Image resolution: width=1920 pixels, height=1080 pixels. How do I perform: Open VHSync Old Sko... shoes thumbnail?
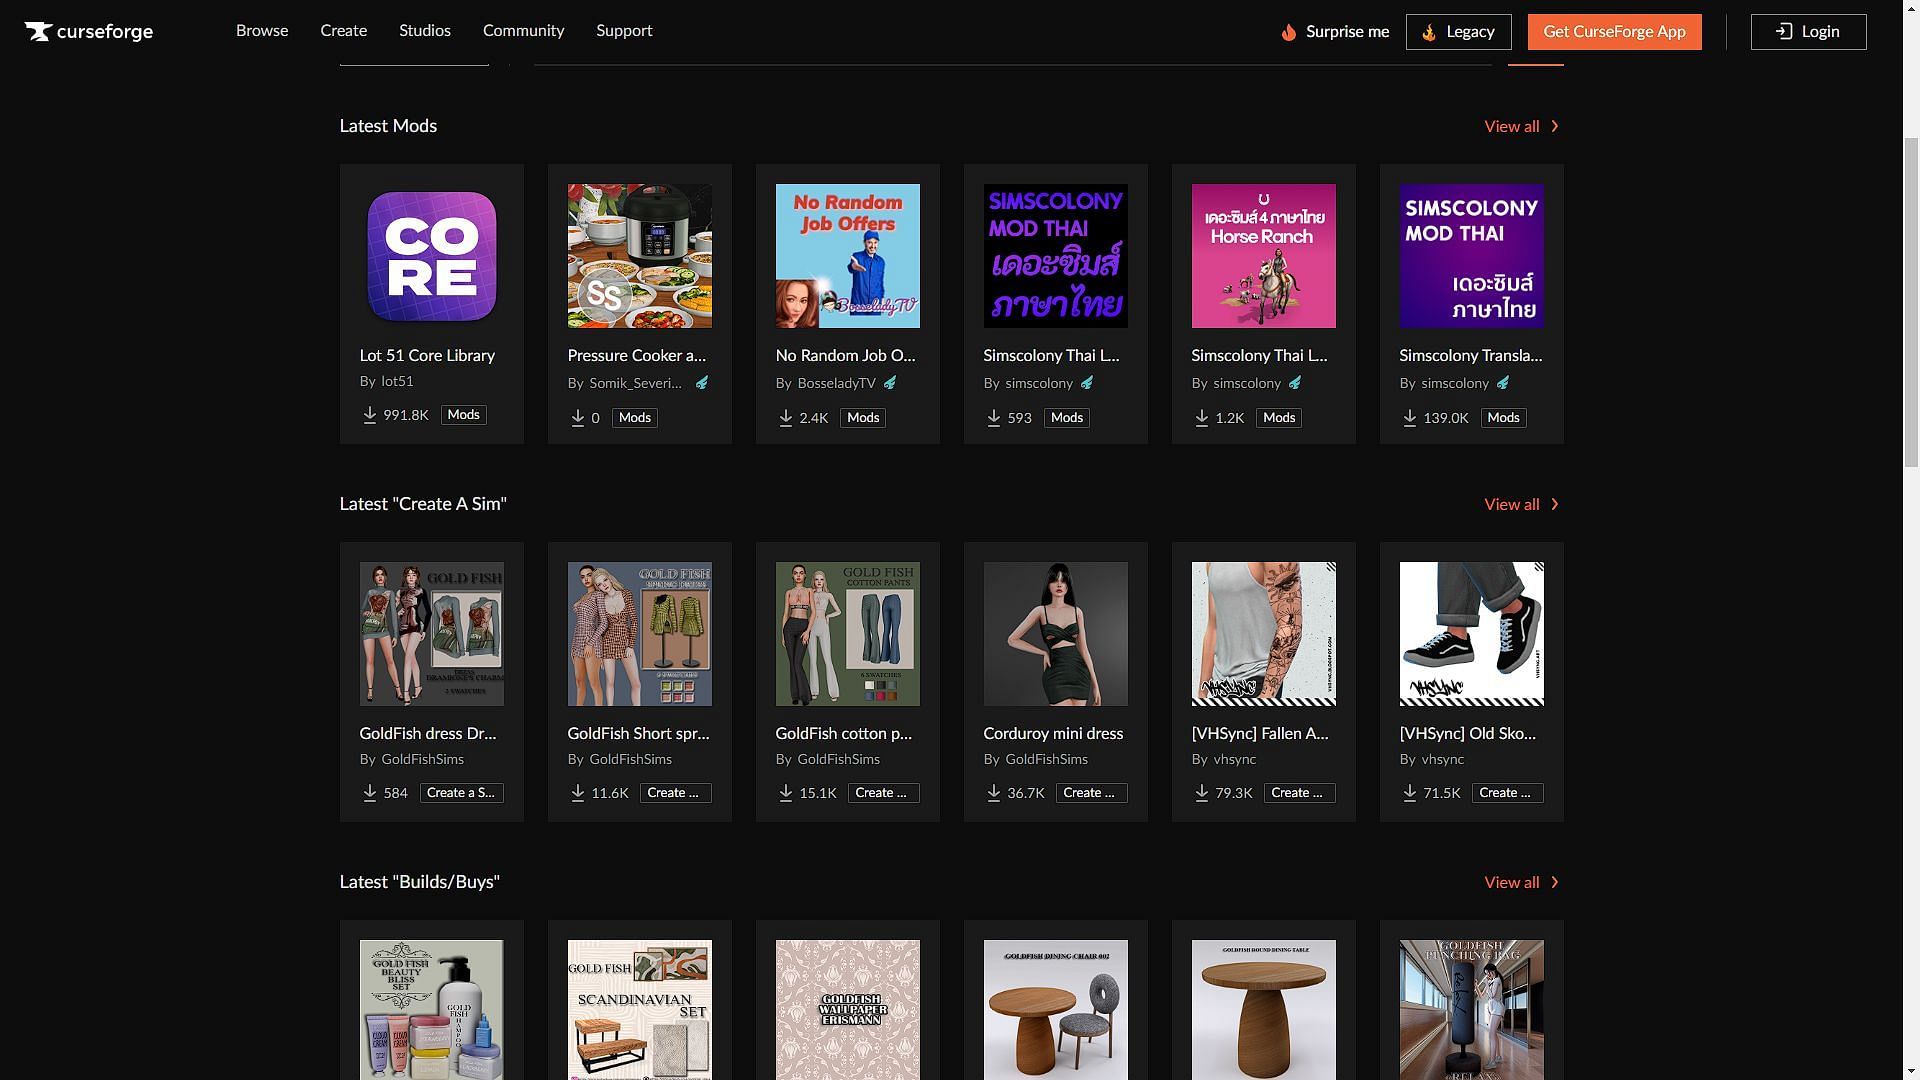tap(1472, 634)
